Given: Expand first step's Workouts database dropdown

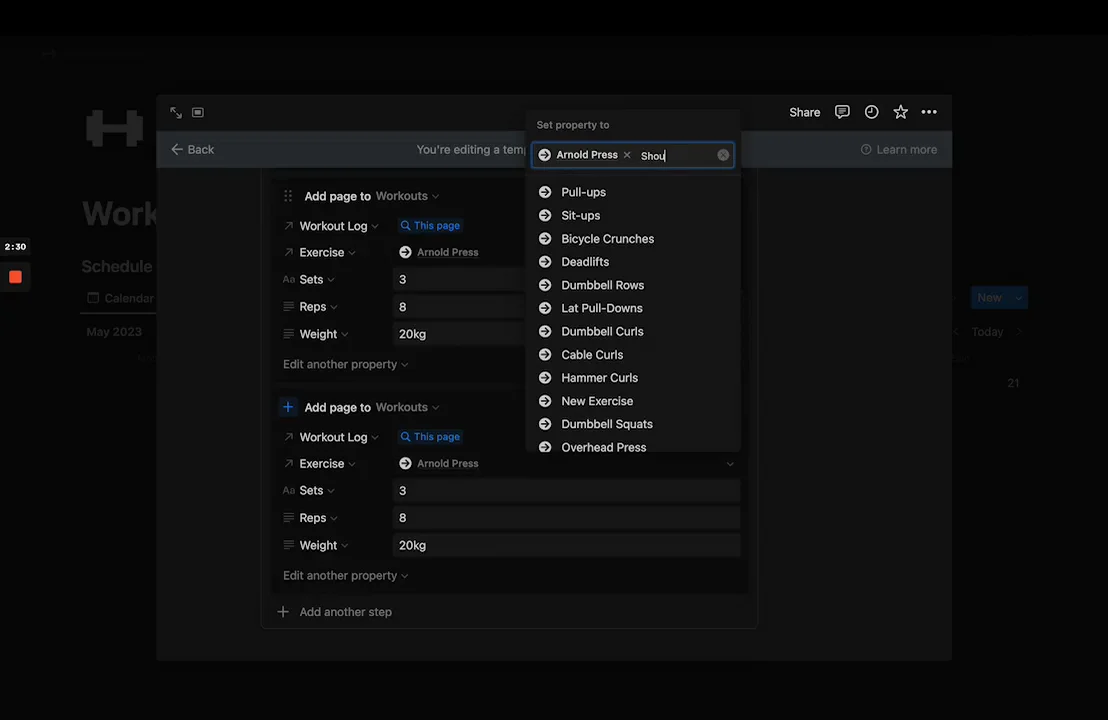Looking at the screenshot, I should (x=407, y=196).
